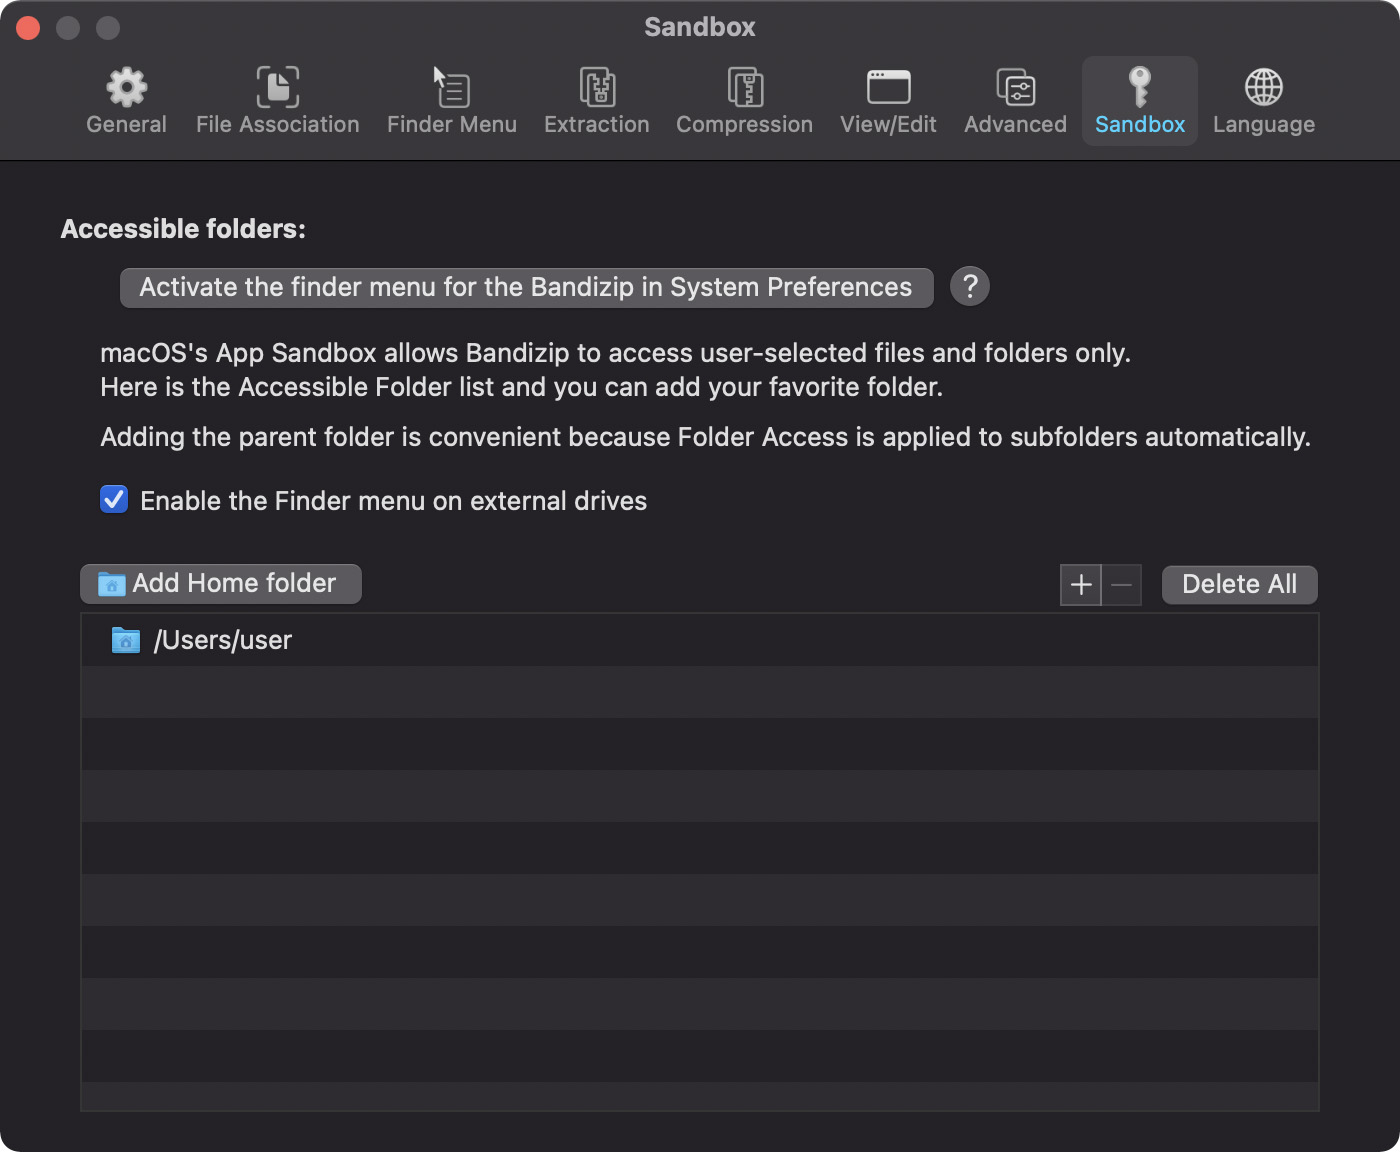The image size is (1400, 1152).
Task: Select the /Users/user folder row
Action: pyautogui.click(x=700, y=640)
